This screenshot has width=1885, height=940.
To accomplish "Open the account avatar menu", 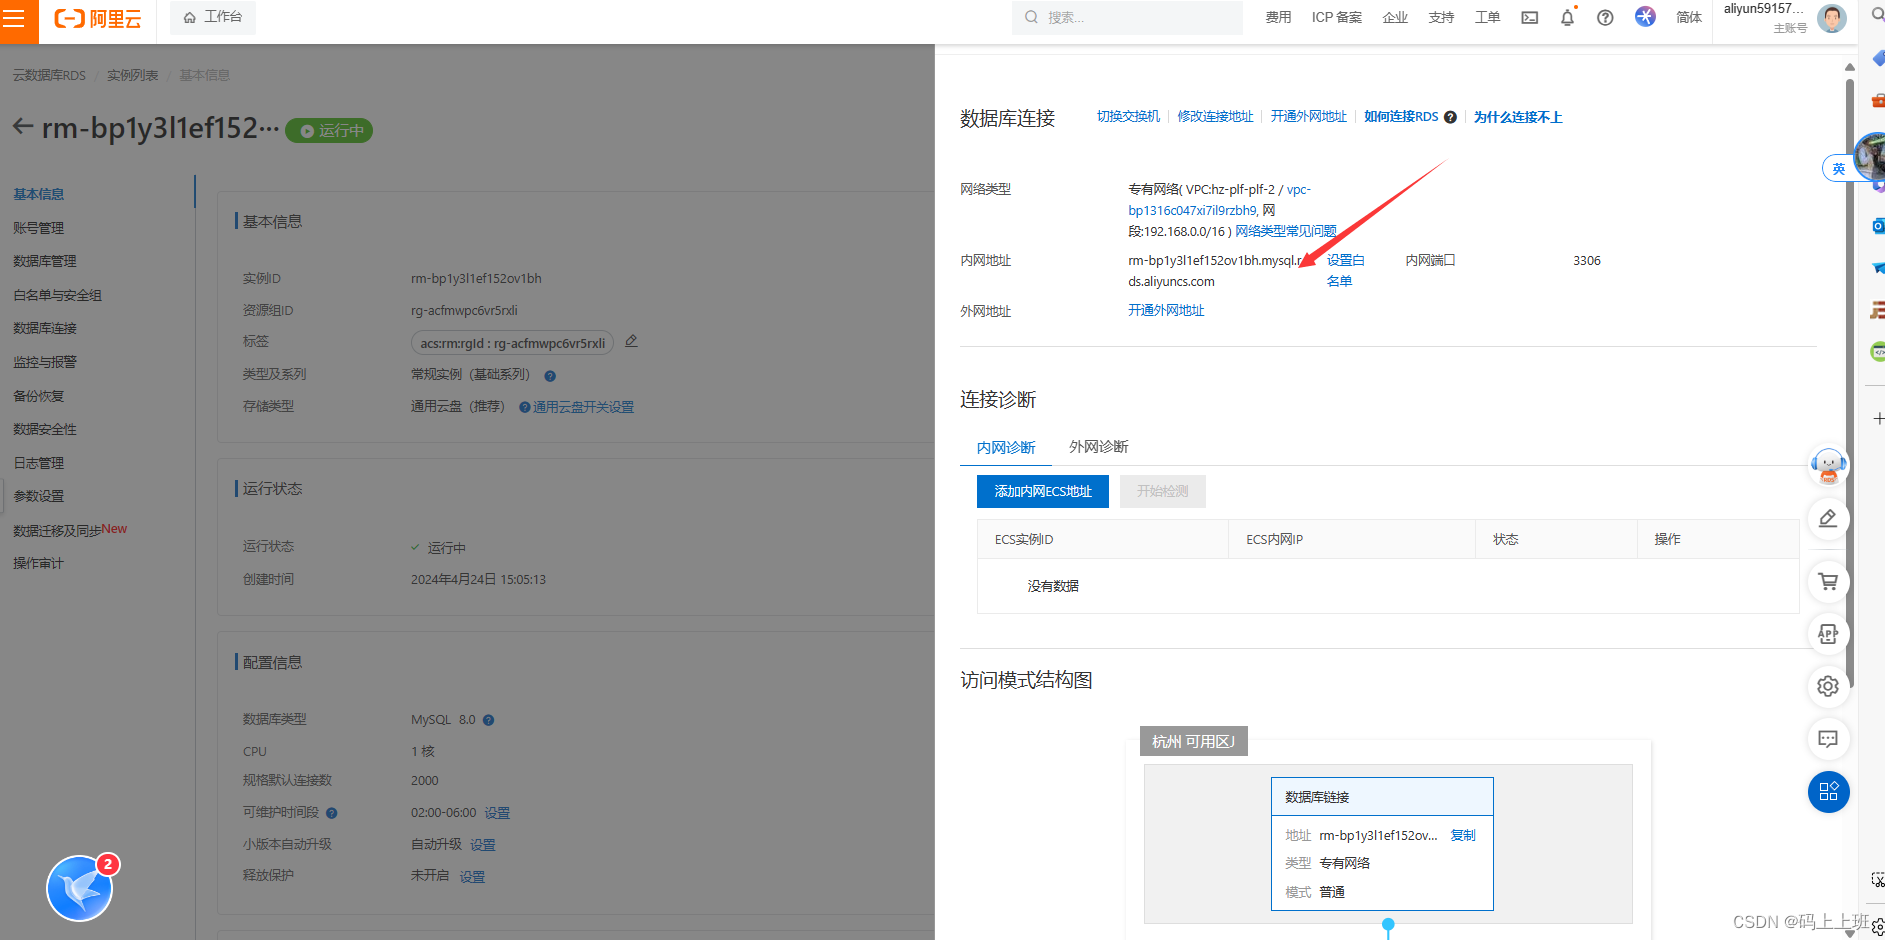I will (x=1831, y=18).
